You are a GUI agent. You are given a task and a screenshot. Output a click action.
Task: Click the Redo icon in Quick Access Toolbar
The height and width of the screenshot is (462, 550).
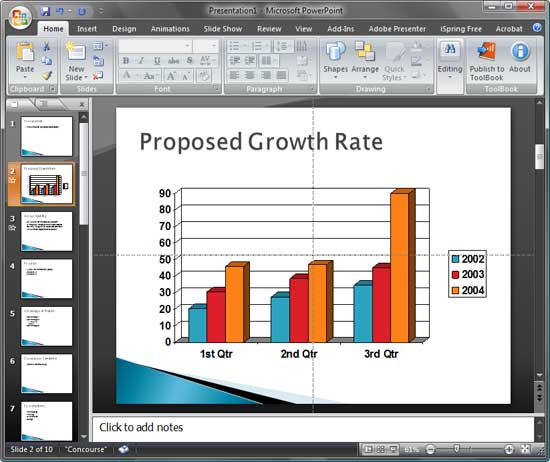coord(82,11)
